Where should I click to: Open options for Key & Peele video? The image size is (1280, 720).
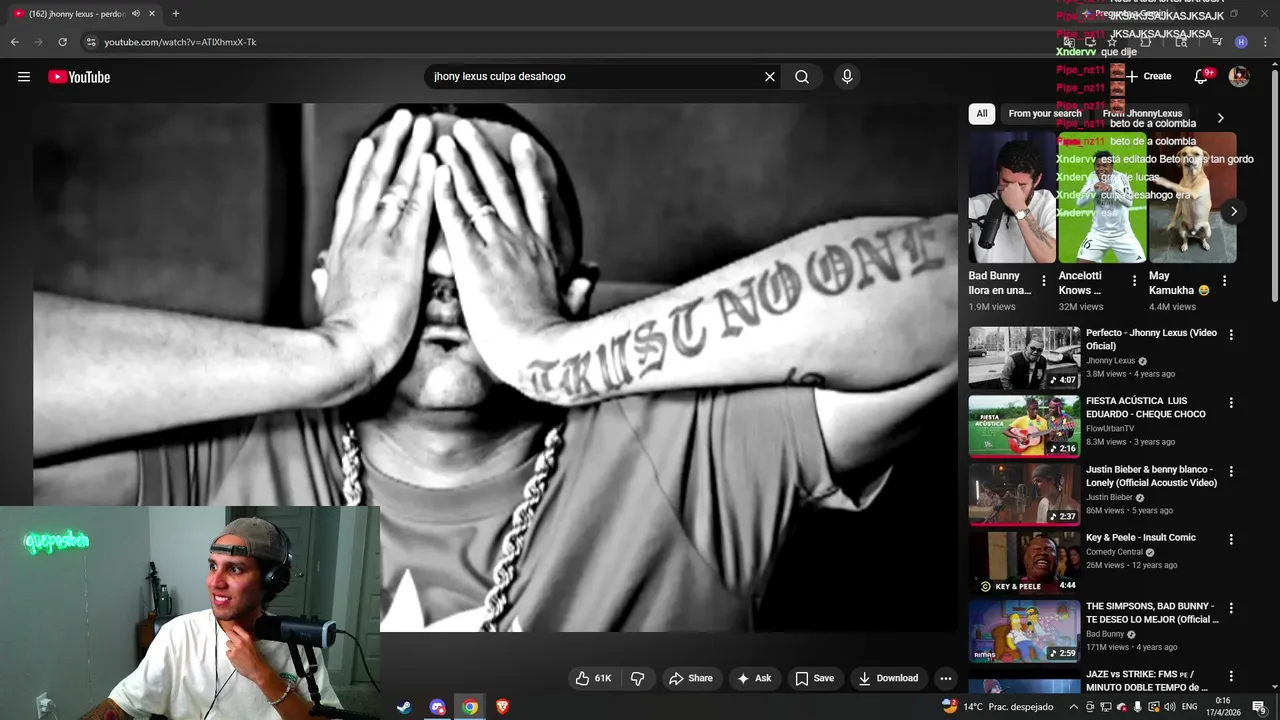1231,539
